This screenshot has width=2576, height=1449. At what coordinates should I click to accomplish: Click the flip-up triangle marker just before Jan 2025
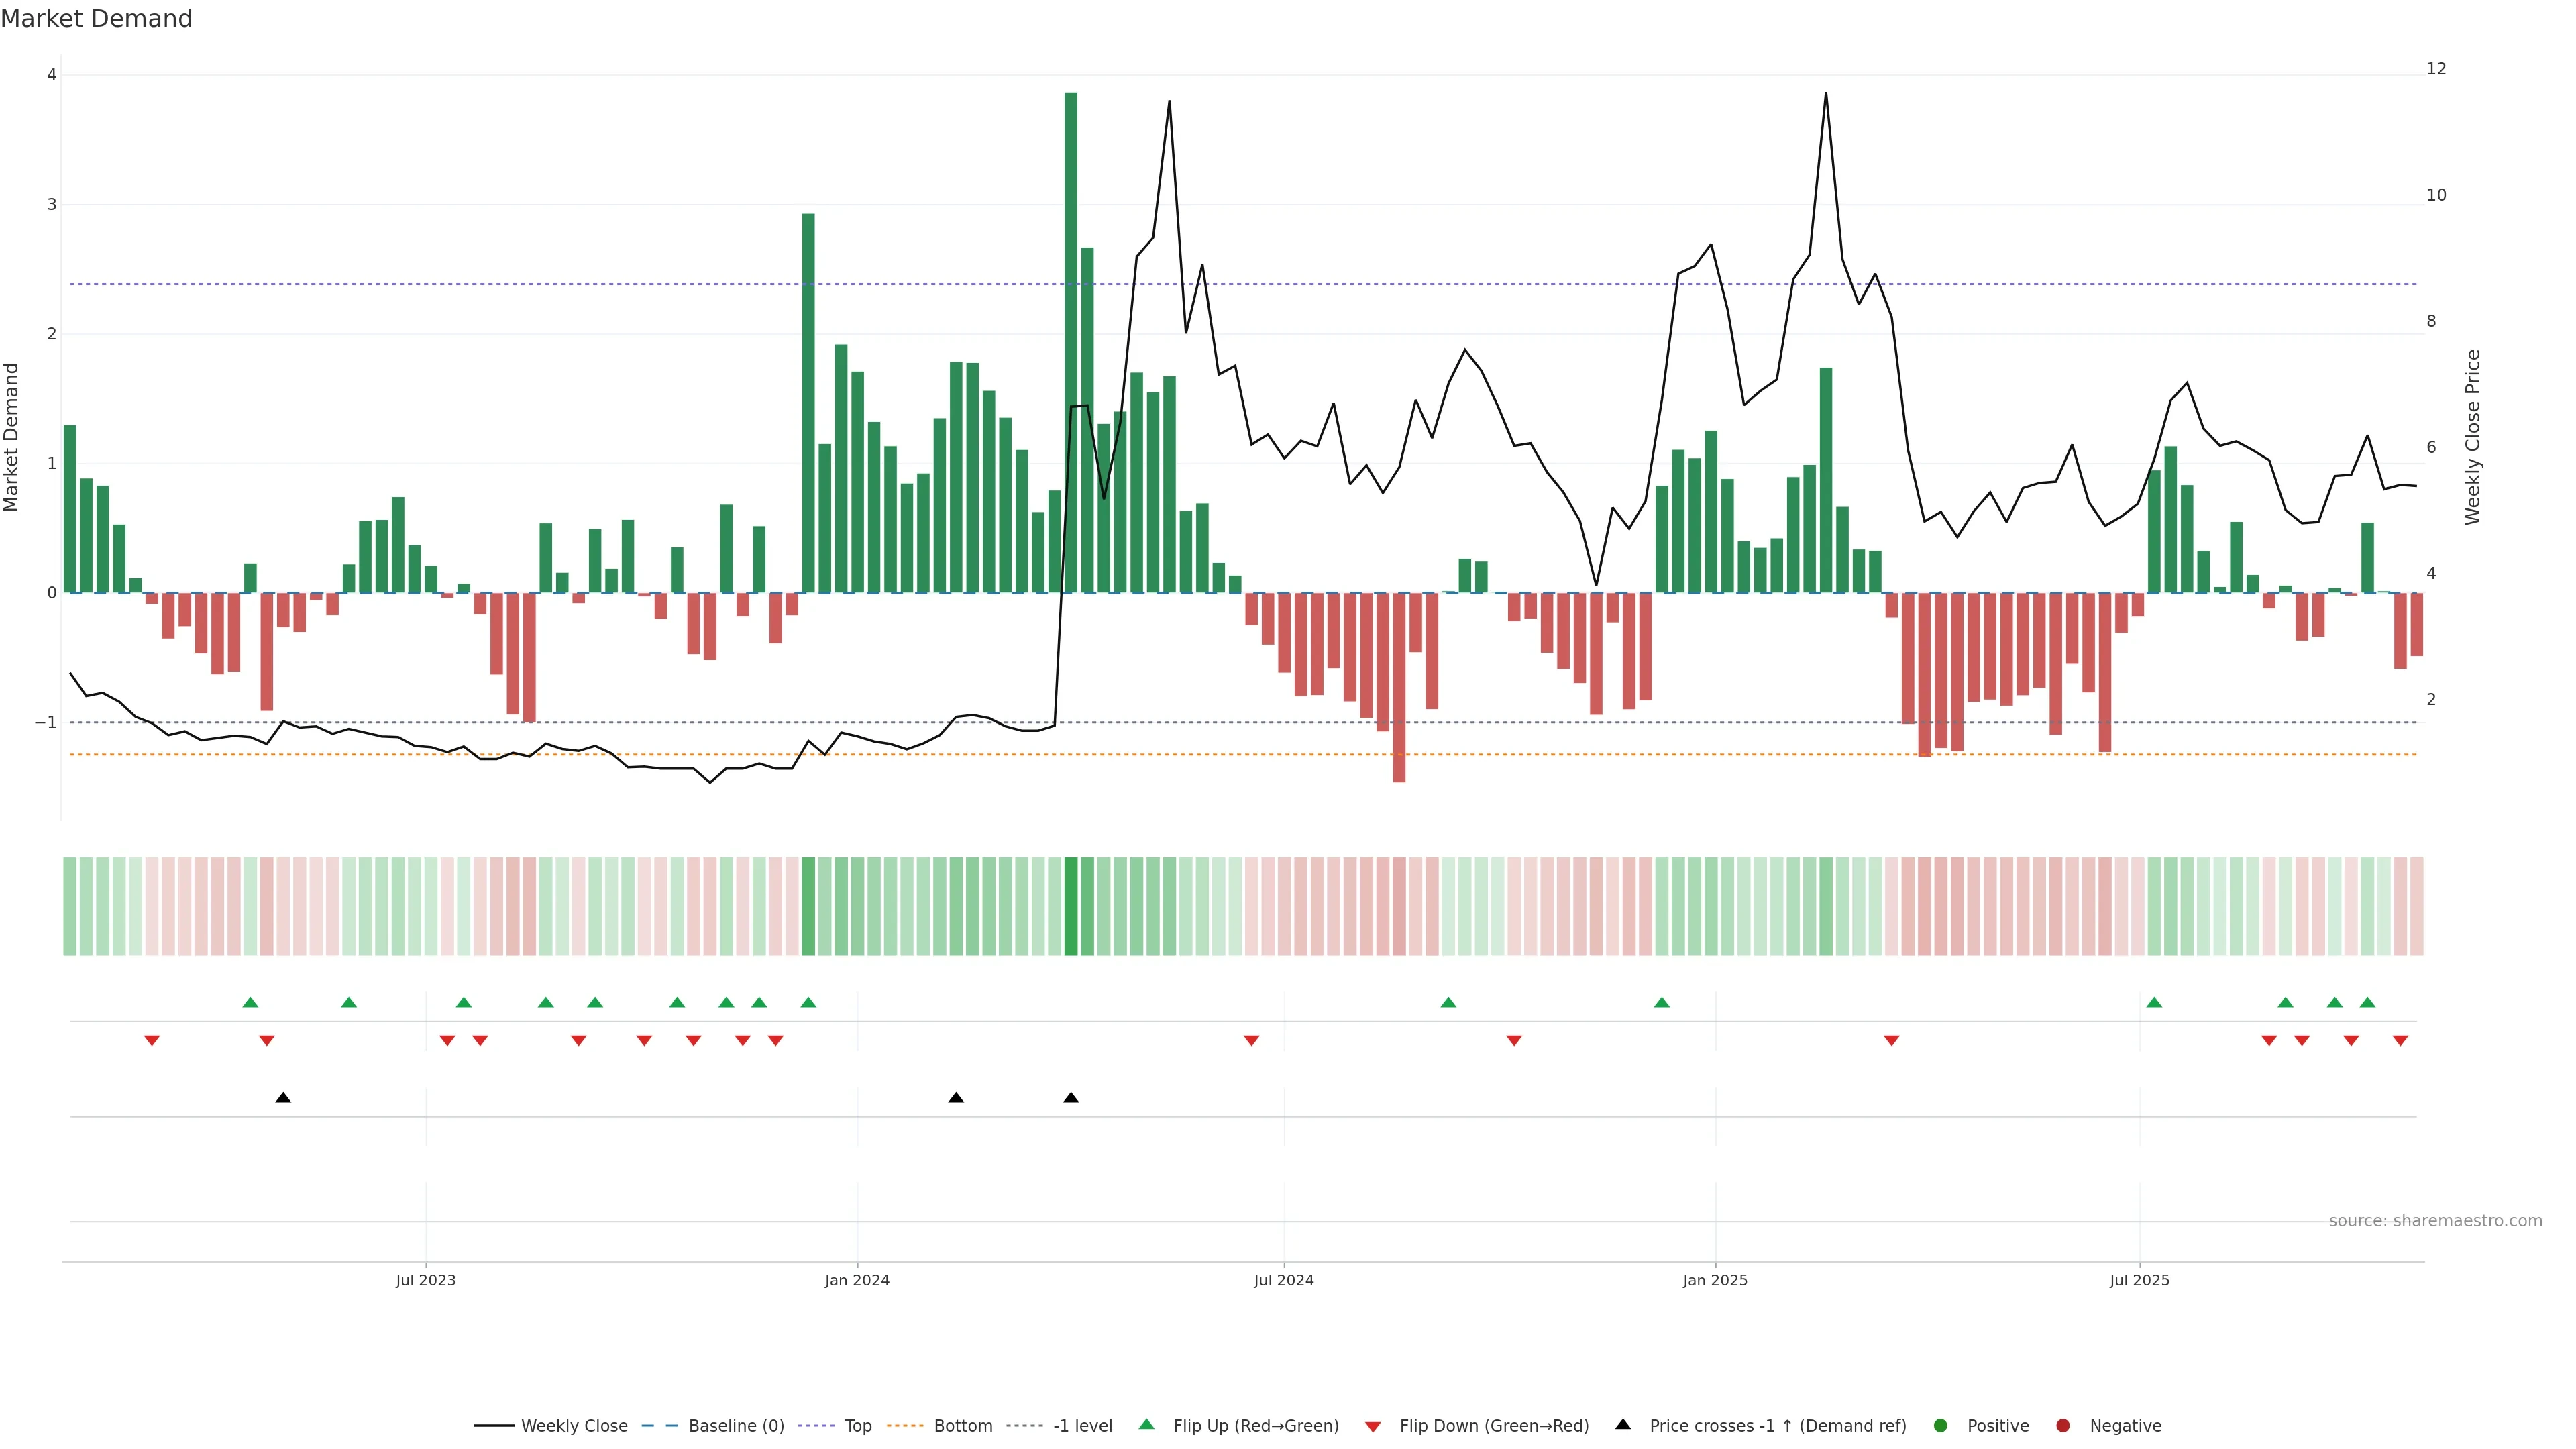1662,1002
